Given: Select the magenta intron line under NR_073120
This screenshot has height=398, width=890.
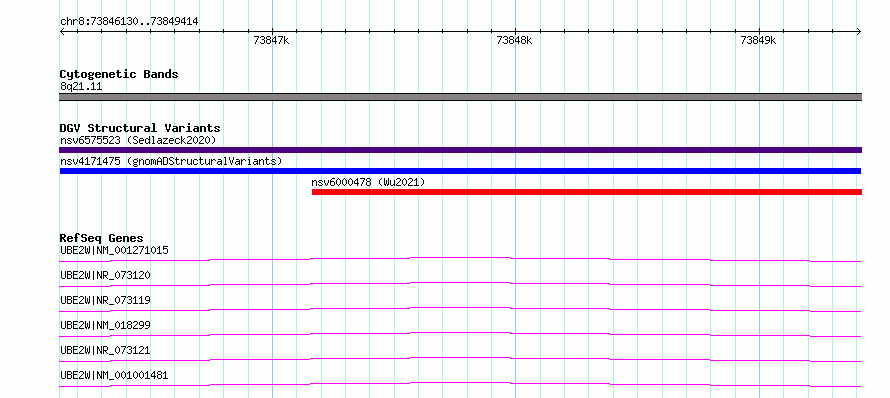Looking at the screenshot, I should [x=460, y=284].
